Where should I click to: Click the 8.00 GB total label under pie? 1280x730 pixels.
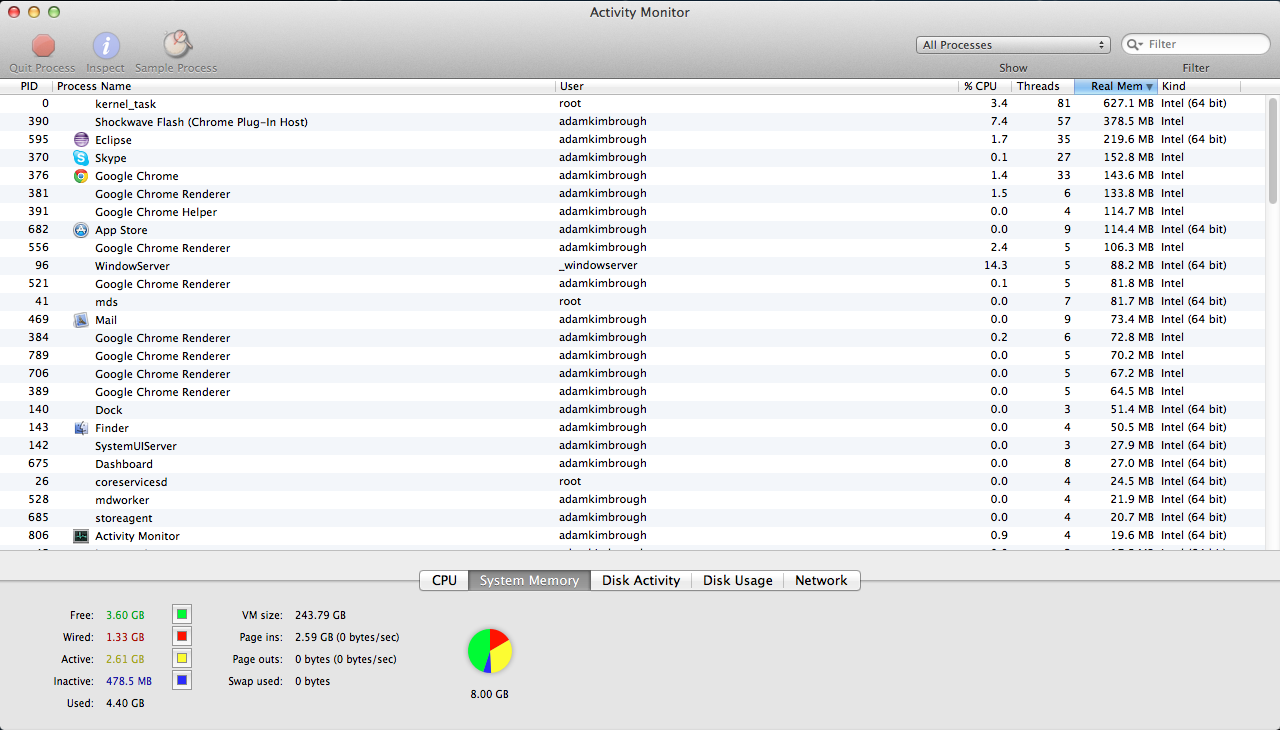490,694
